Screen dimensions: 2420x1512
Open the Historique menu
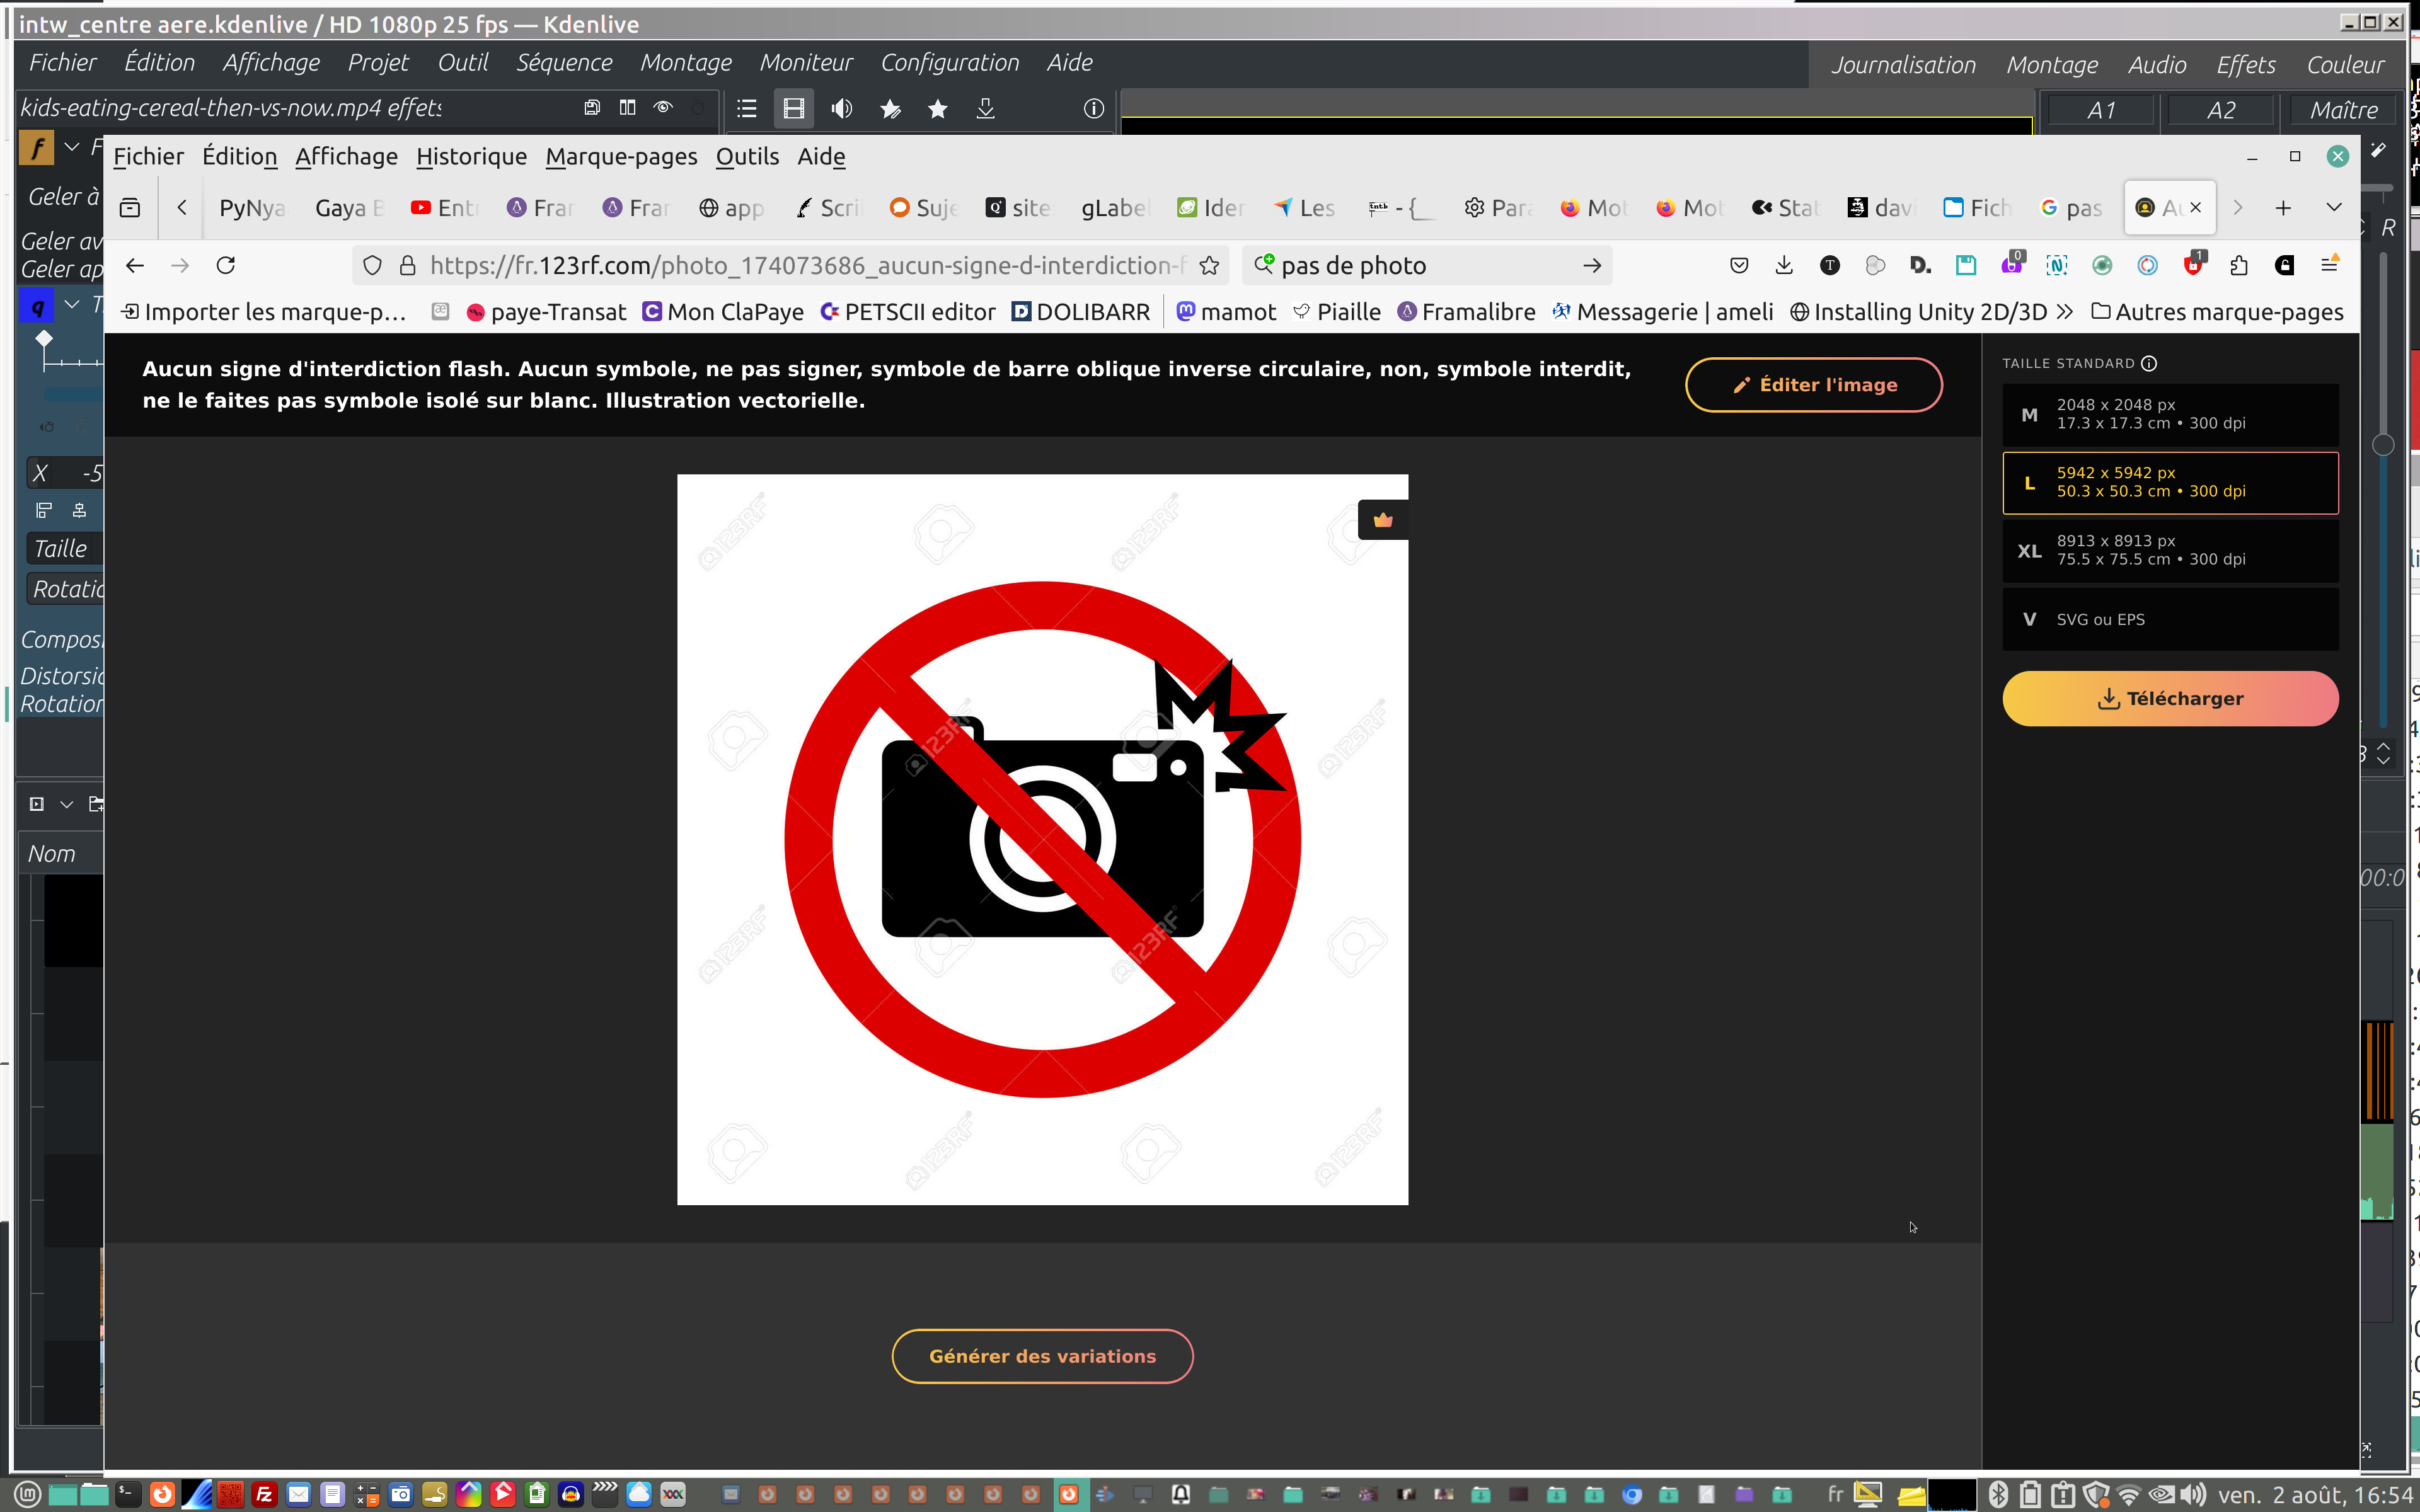coord(471,156)
